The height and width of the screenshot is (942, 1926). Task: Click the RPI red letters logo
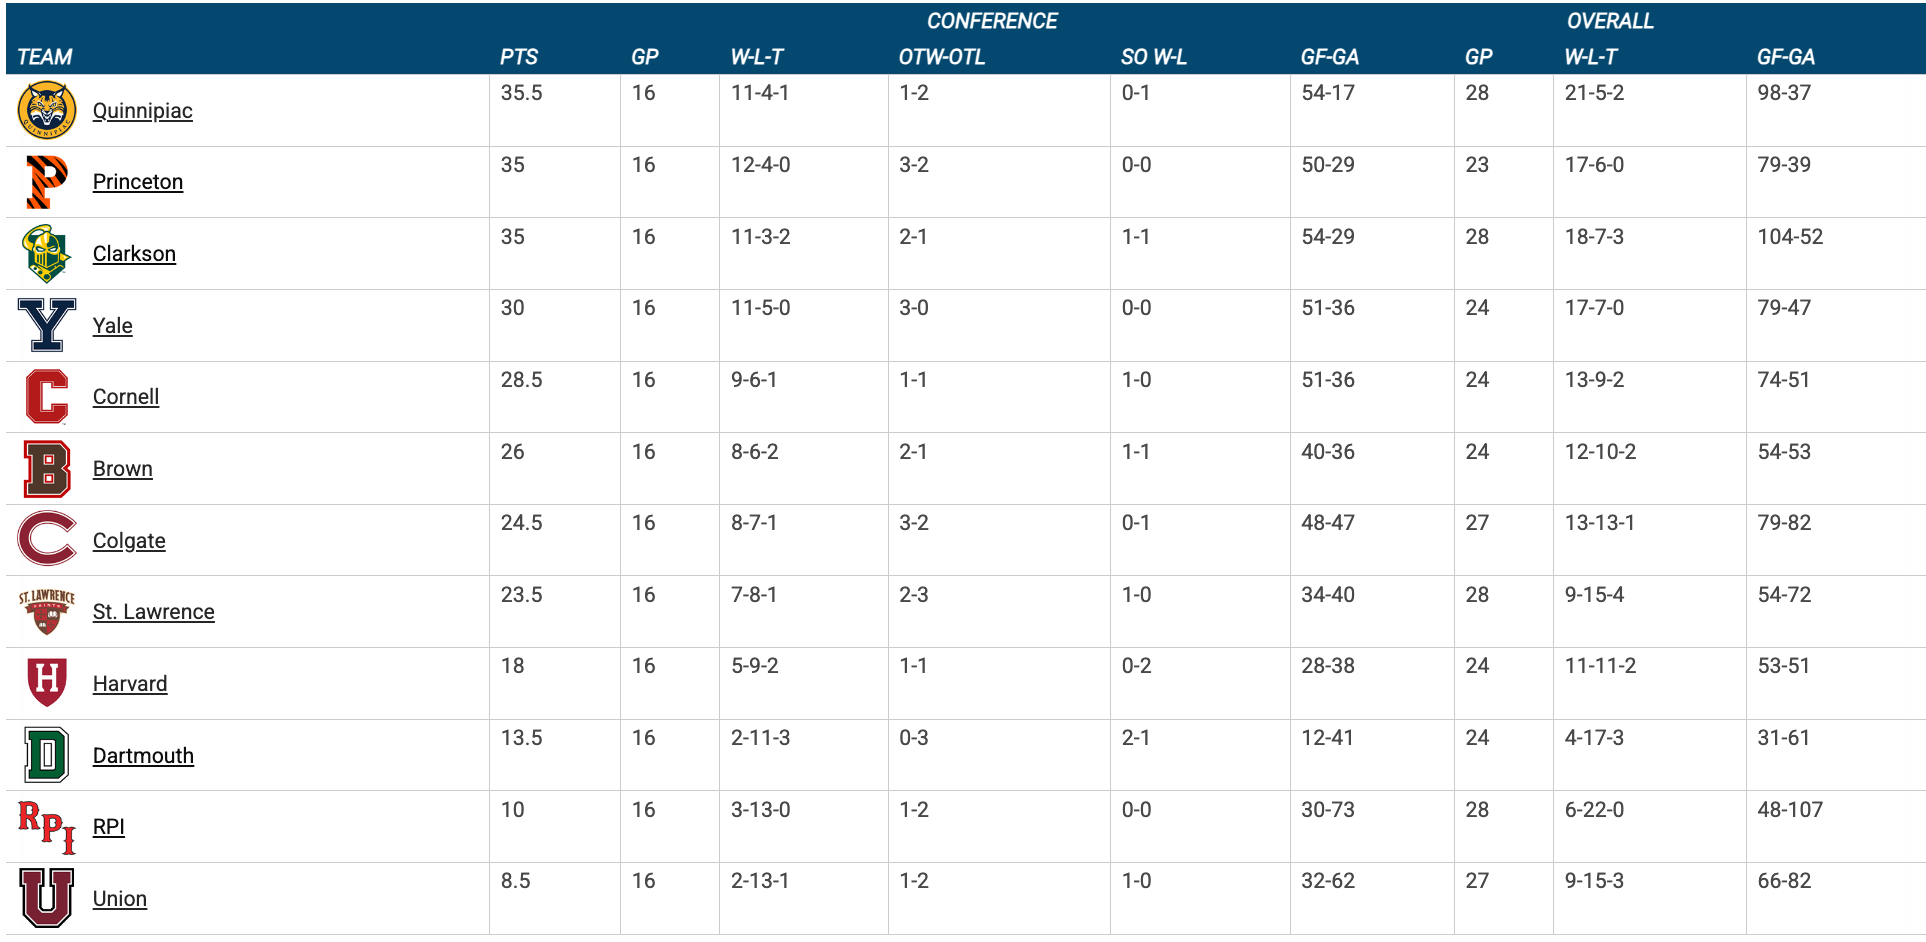point(47,827)
